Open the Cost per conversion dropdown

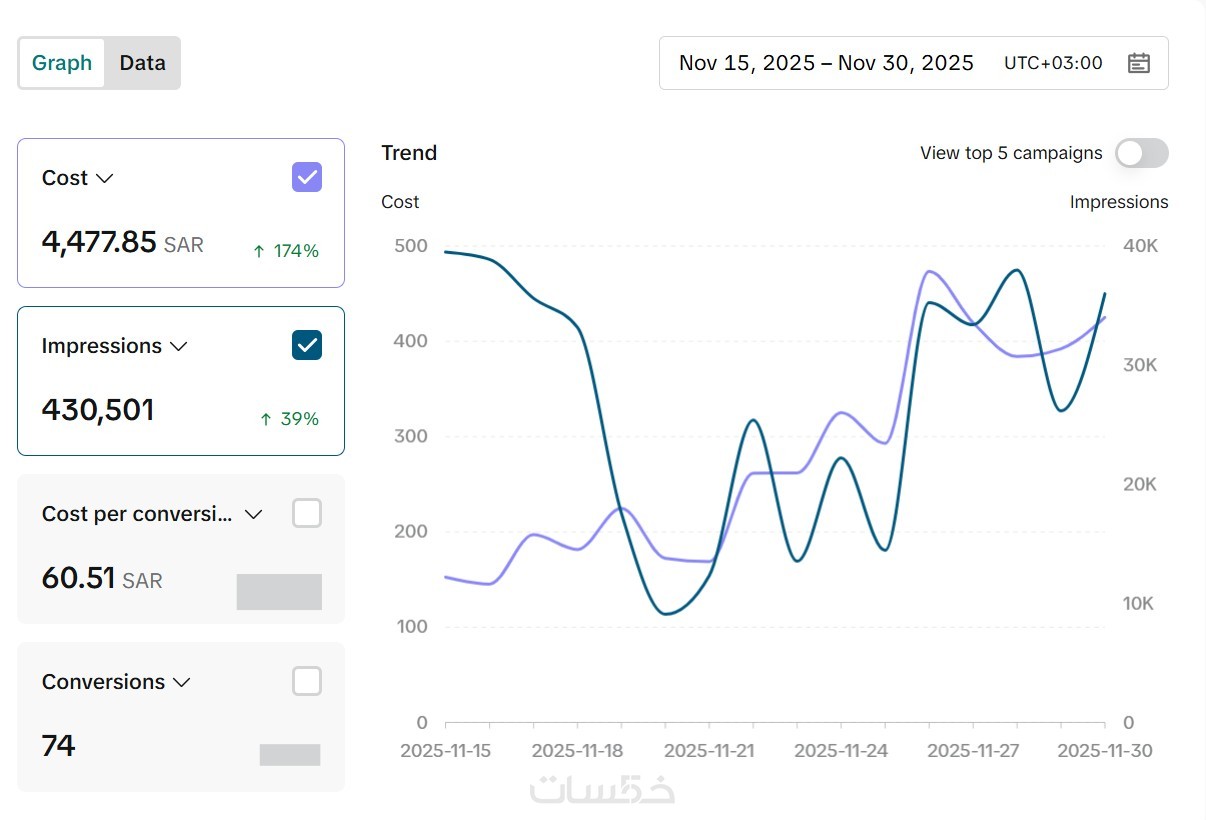tap(254, 514)
